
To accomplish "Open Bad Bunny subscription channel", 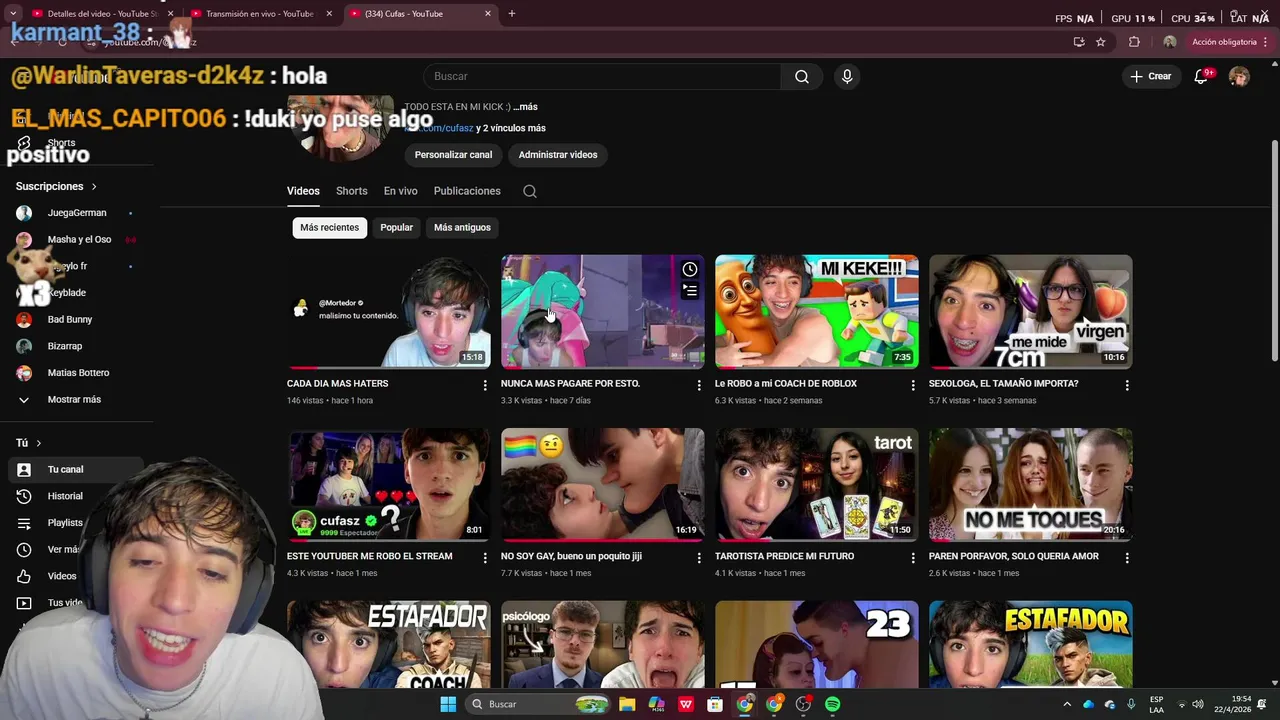I will pos(70,320).
